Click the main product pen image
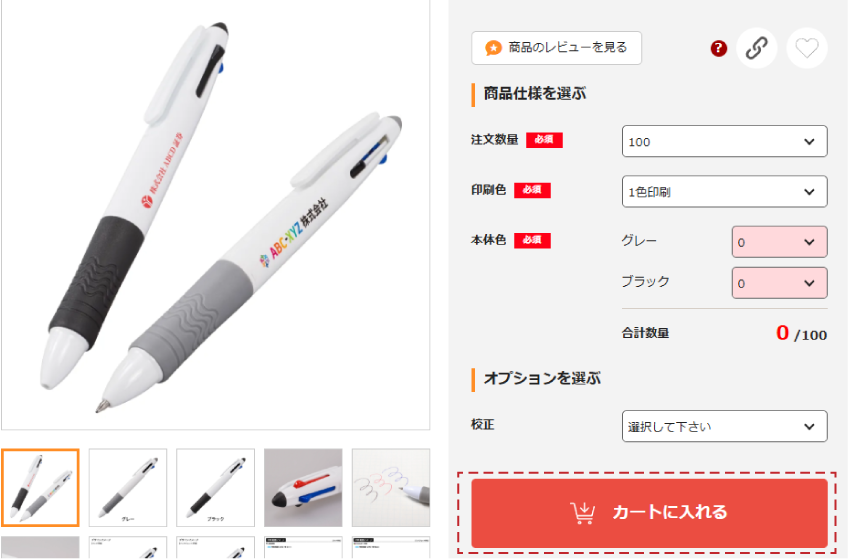Viewport: 848px width, 559px height. tap(215, 215)
